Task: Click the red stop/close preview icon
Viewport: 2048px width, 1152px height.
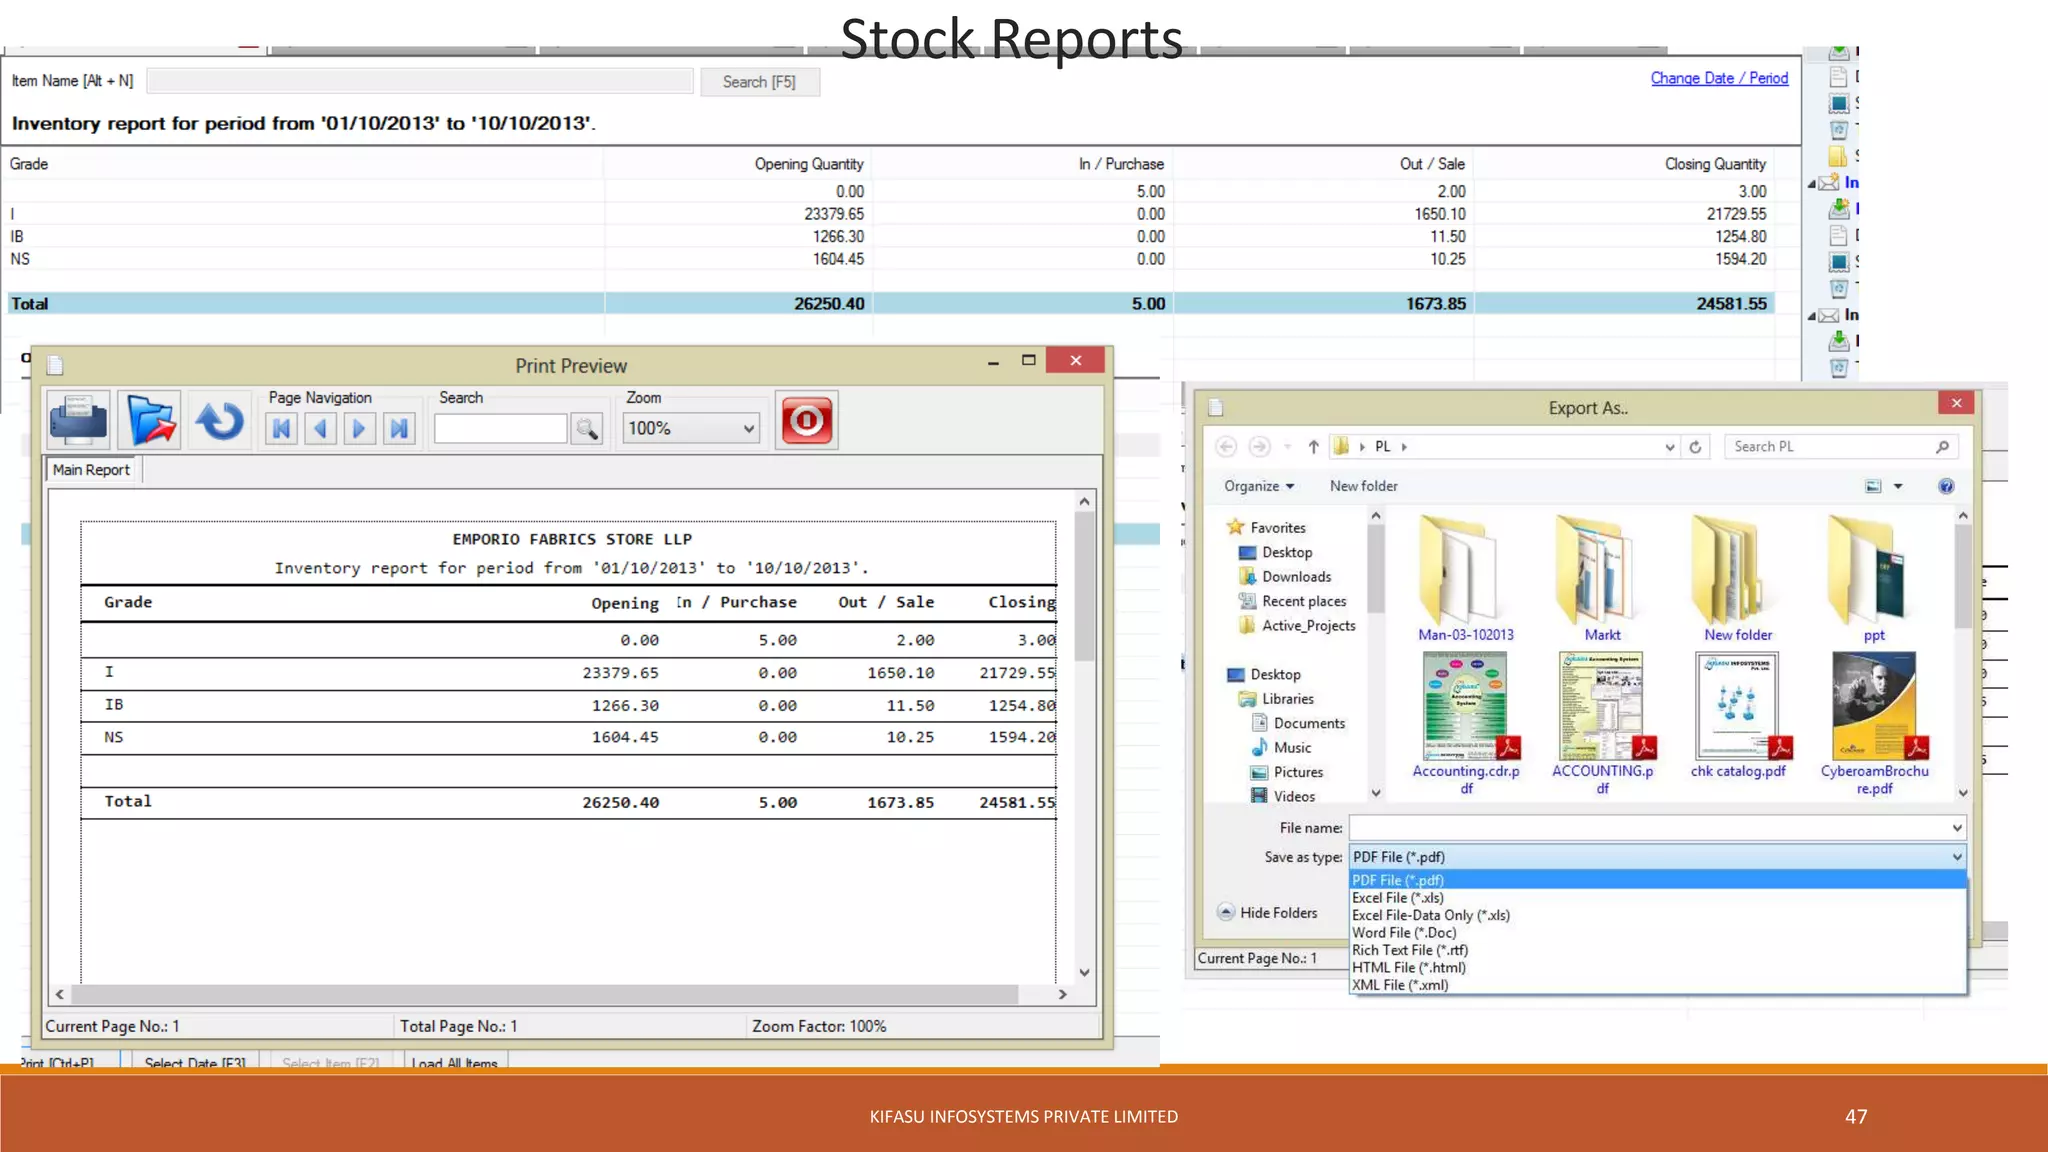Action: coord(806,420)
